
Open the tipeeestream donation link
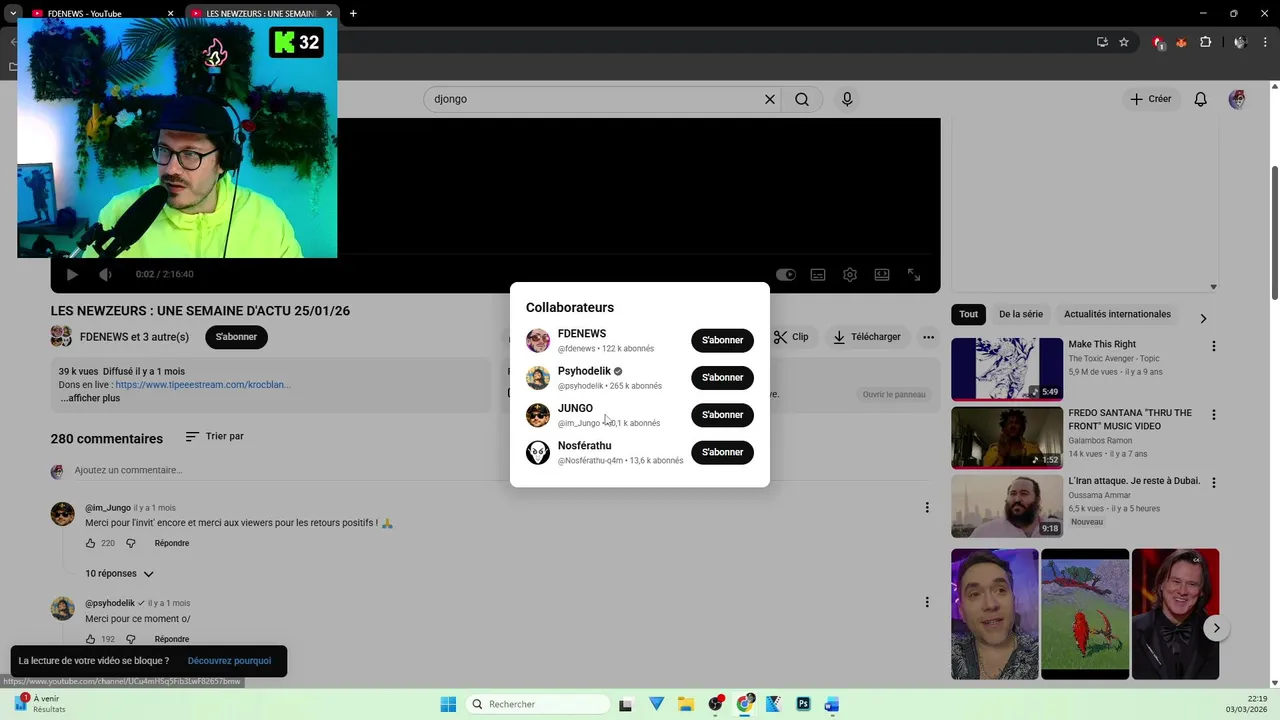(203, 384)
